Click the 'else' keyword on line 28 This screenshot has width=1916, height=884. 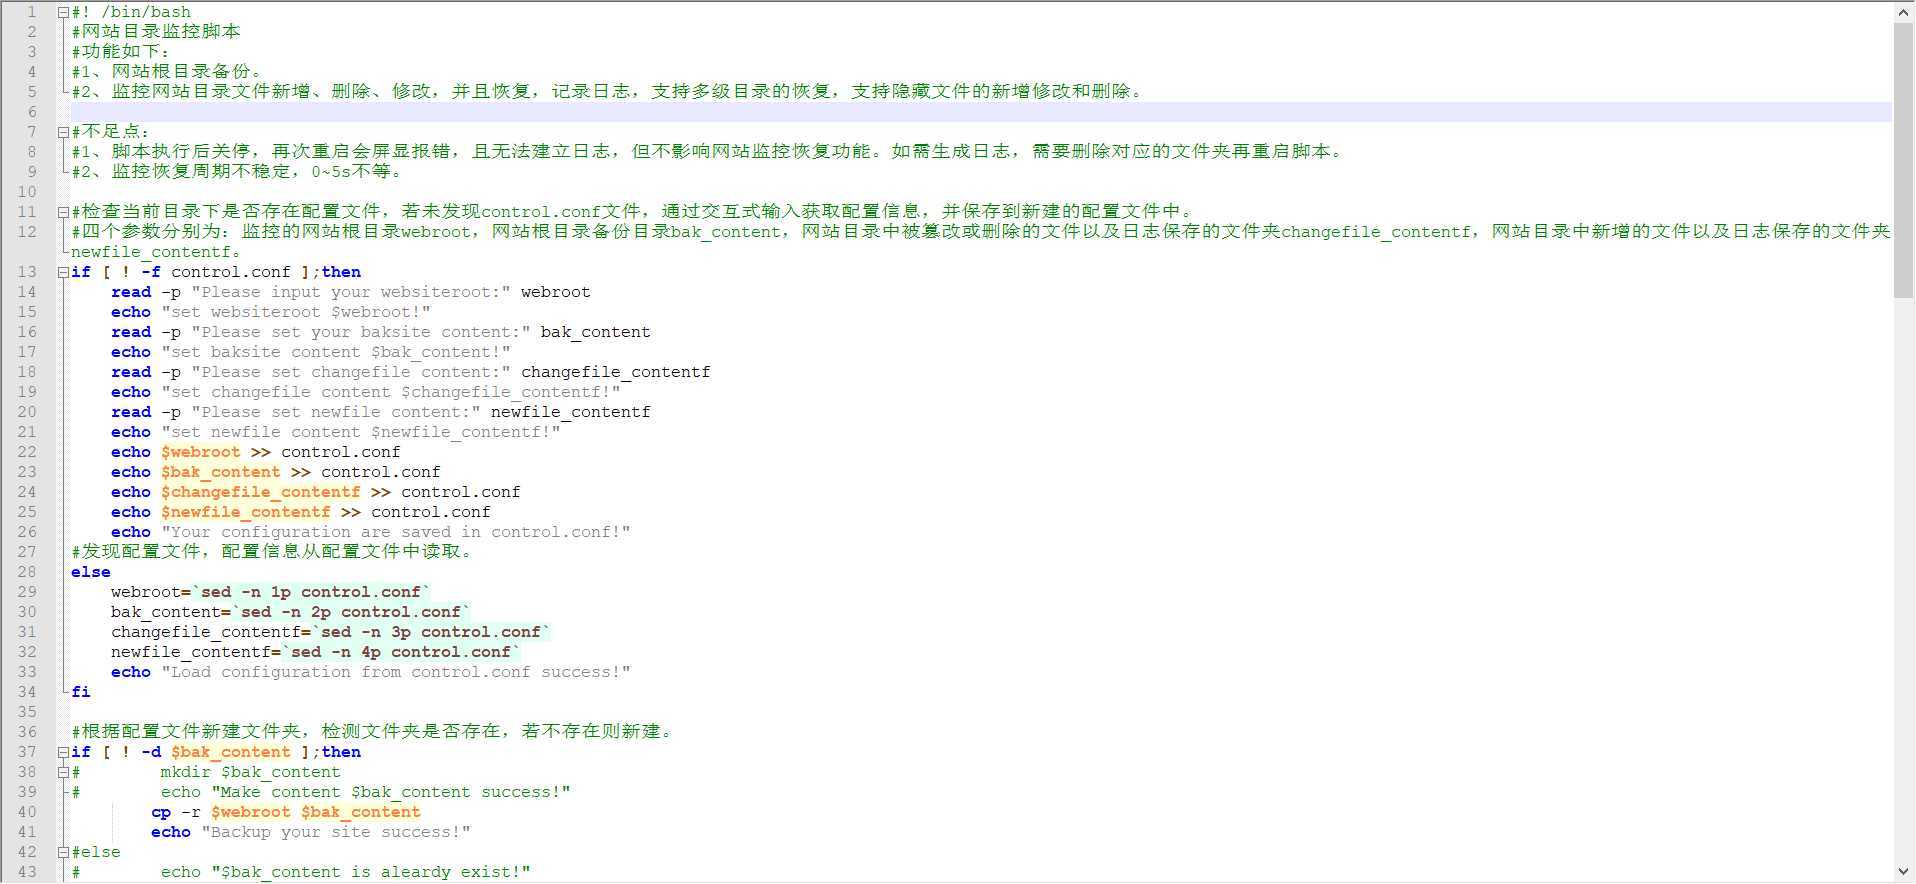[x=91, y=572]
